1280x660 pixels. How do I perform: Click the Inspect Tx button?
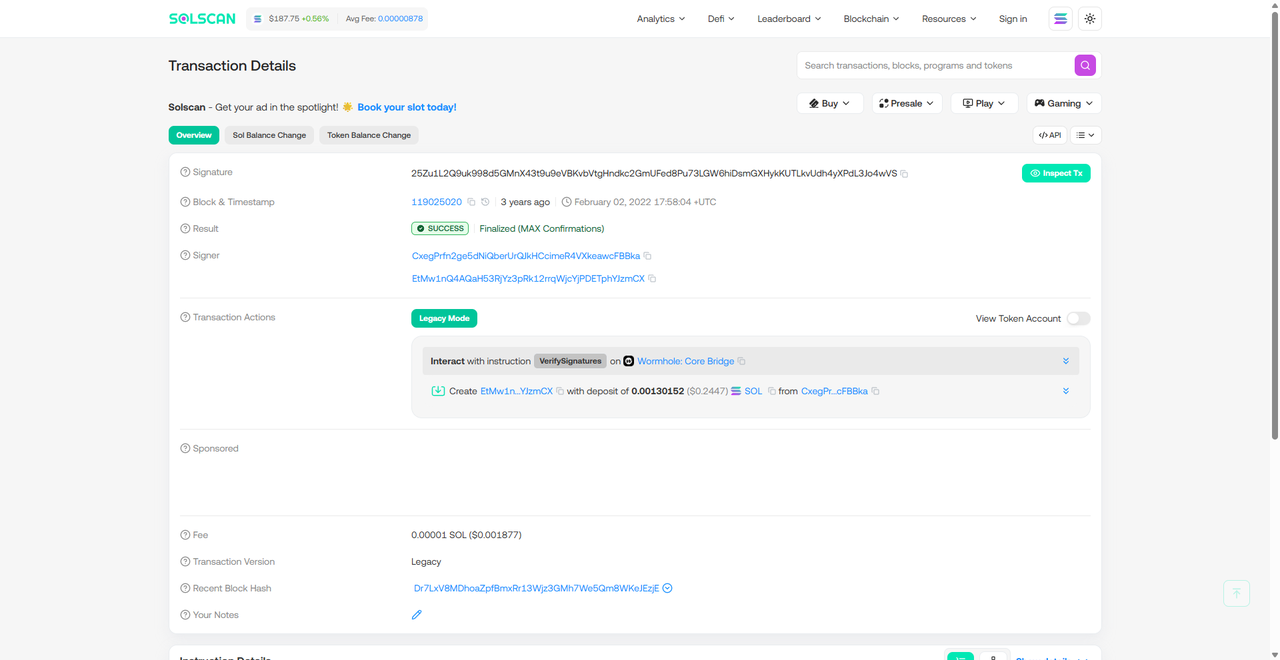point(1056,173)
